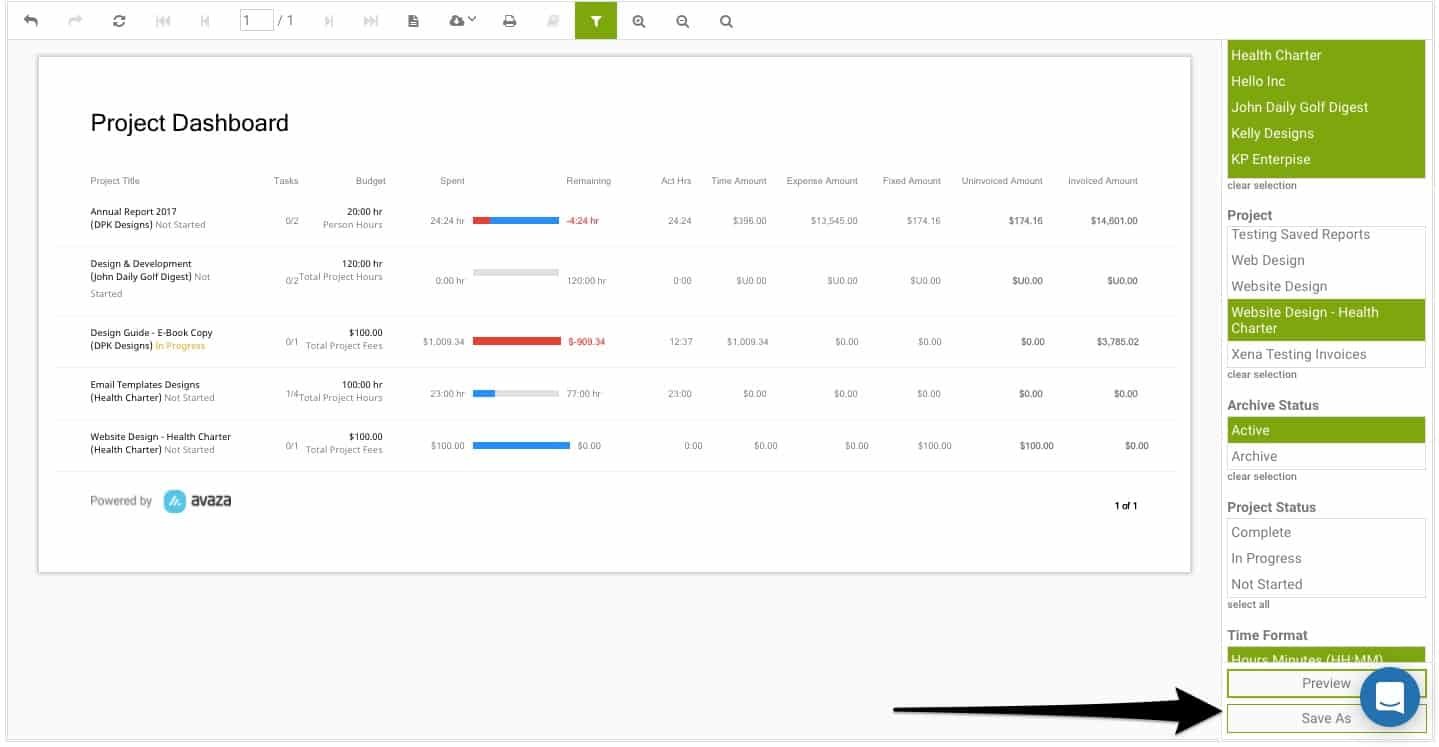
Task: Click the search magnifier icon in toolbar
Action: click(x=727, y=20)
